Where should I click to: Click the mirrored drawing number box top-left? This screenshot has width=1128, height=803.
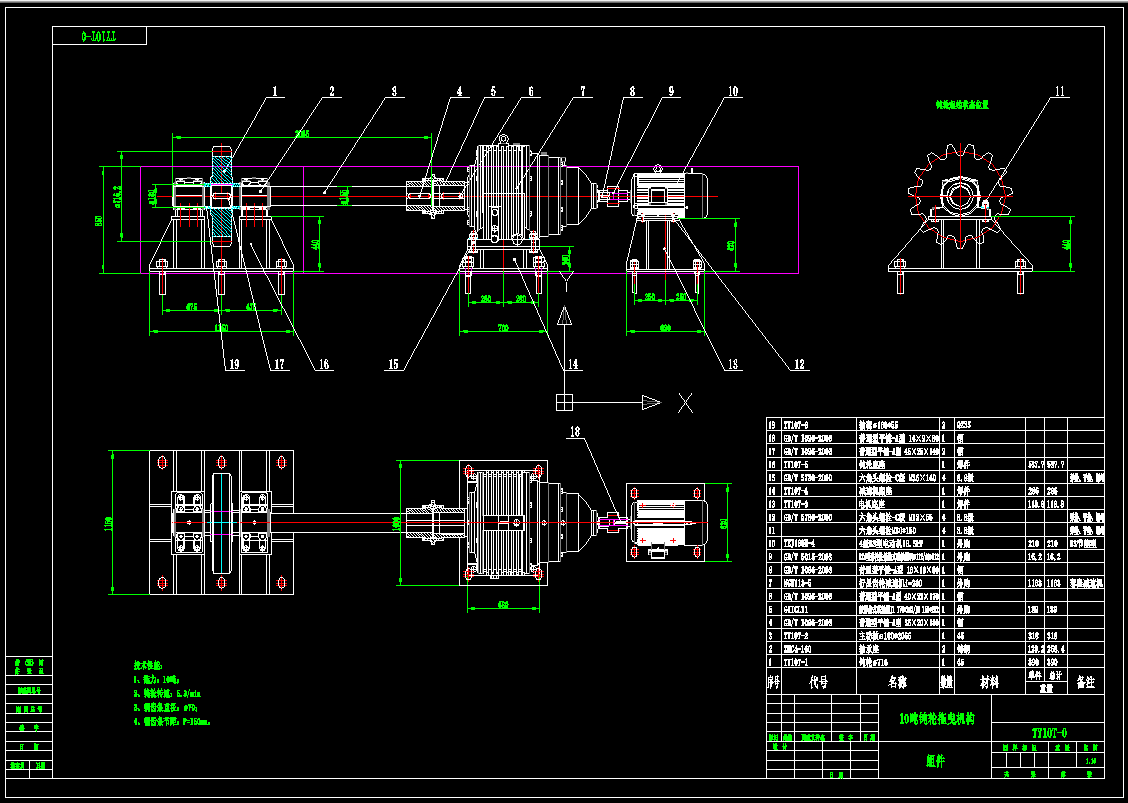(99, 36)
